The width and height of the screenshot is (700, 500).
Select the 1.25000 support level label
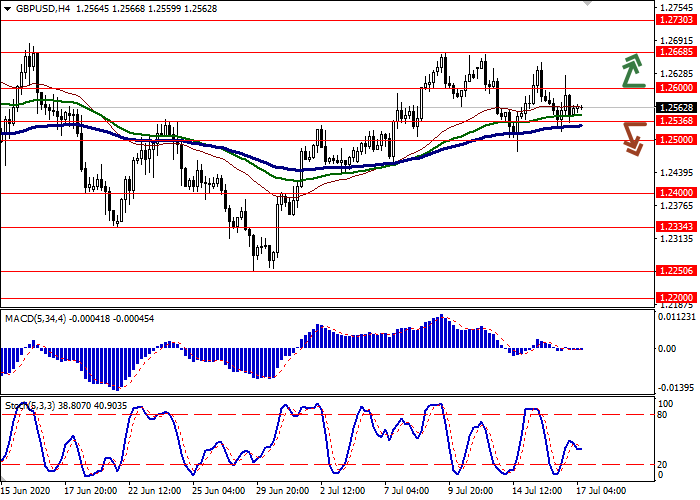click(677, 140)
